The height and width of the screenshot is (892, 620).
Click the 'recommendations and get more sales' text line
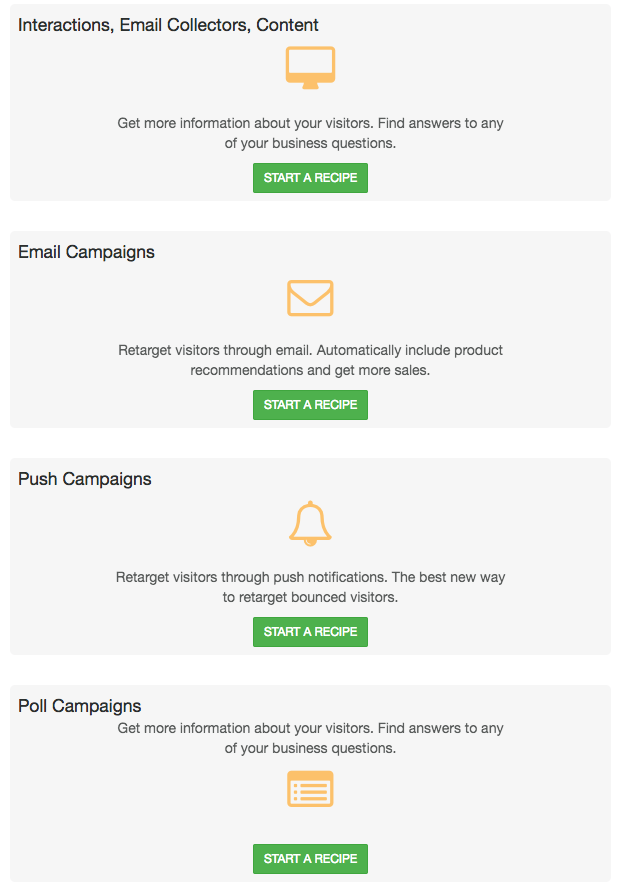coord(310,370)
